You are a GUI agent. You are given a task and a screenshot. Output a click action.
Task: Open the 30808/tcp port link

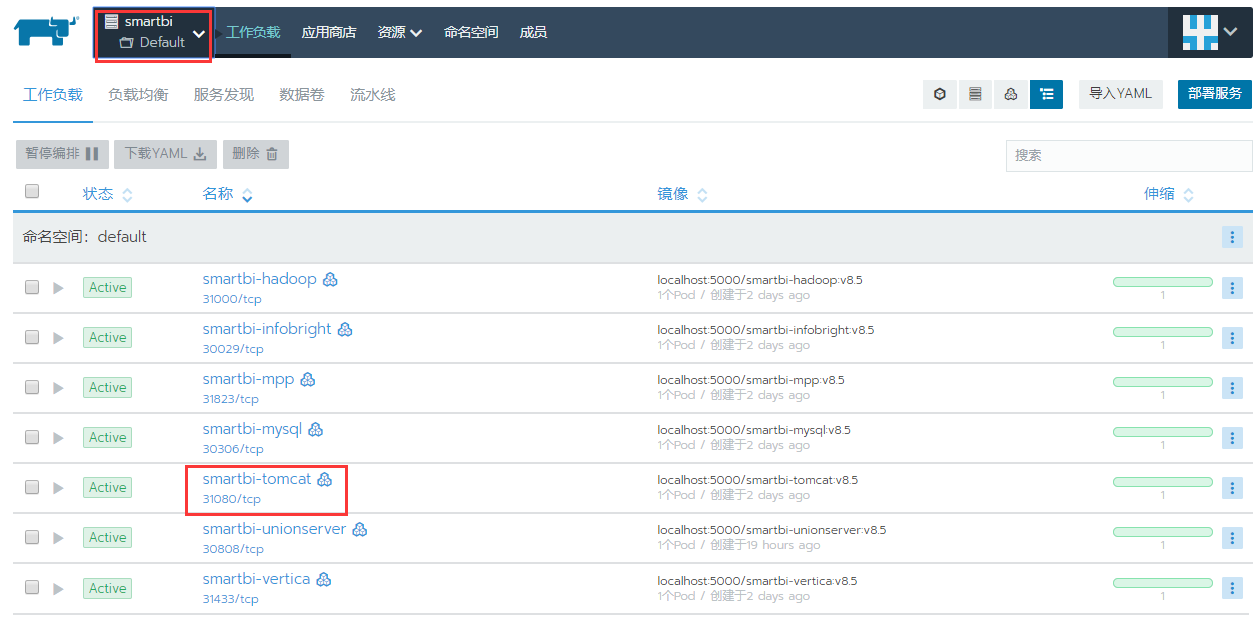(x=233, y=549)
